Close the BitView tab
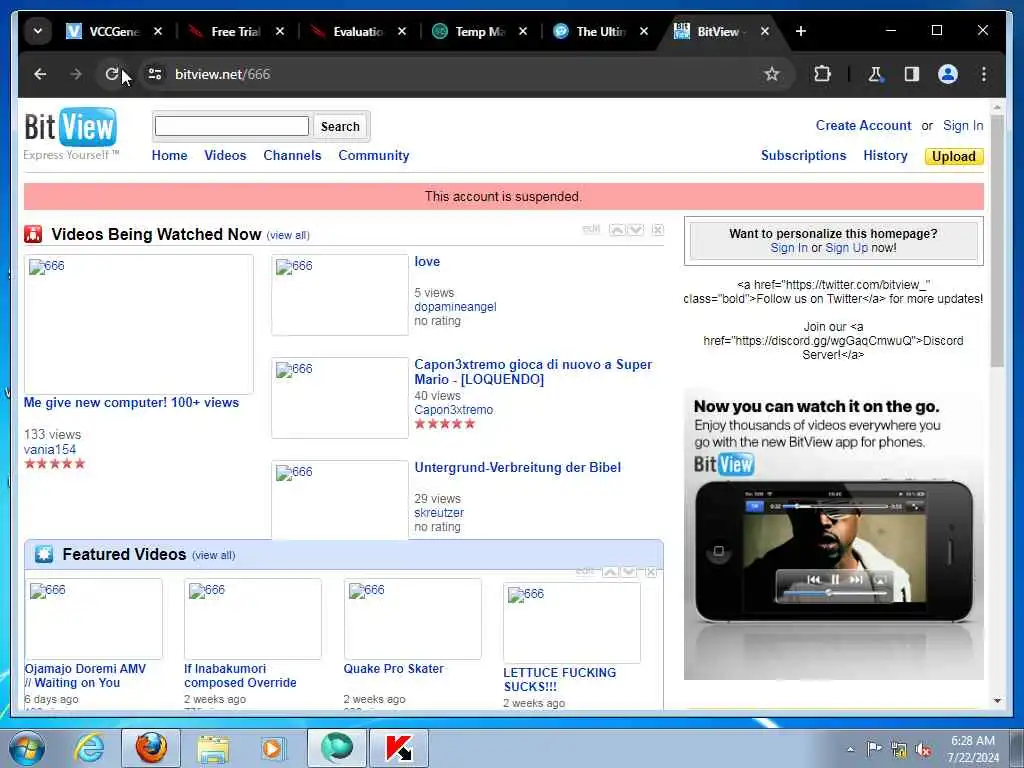Image resolution: width=1024 pixels, height=768 pixels. pyautogui.click(x=765, y=31)
